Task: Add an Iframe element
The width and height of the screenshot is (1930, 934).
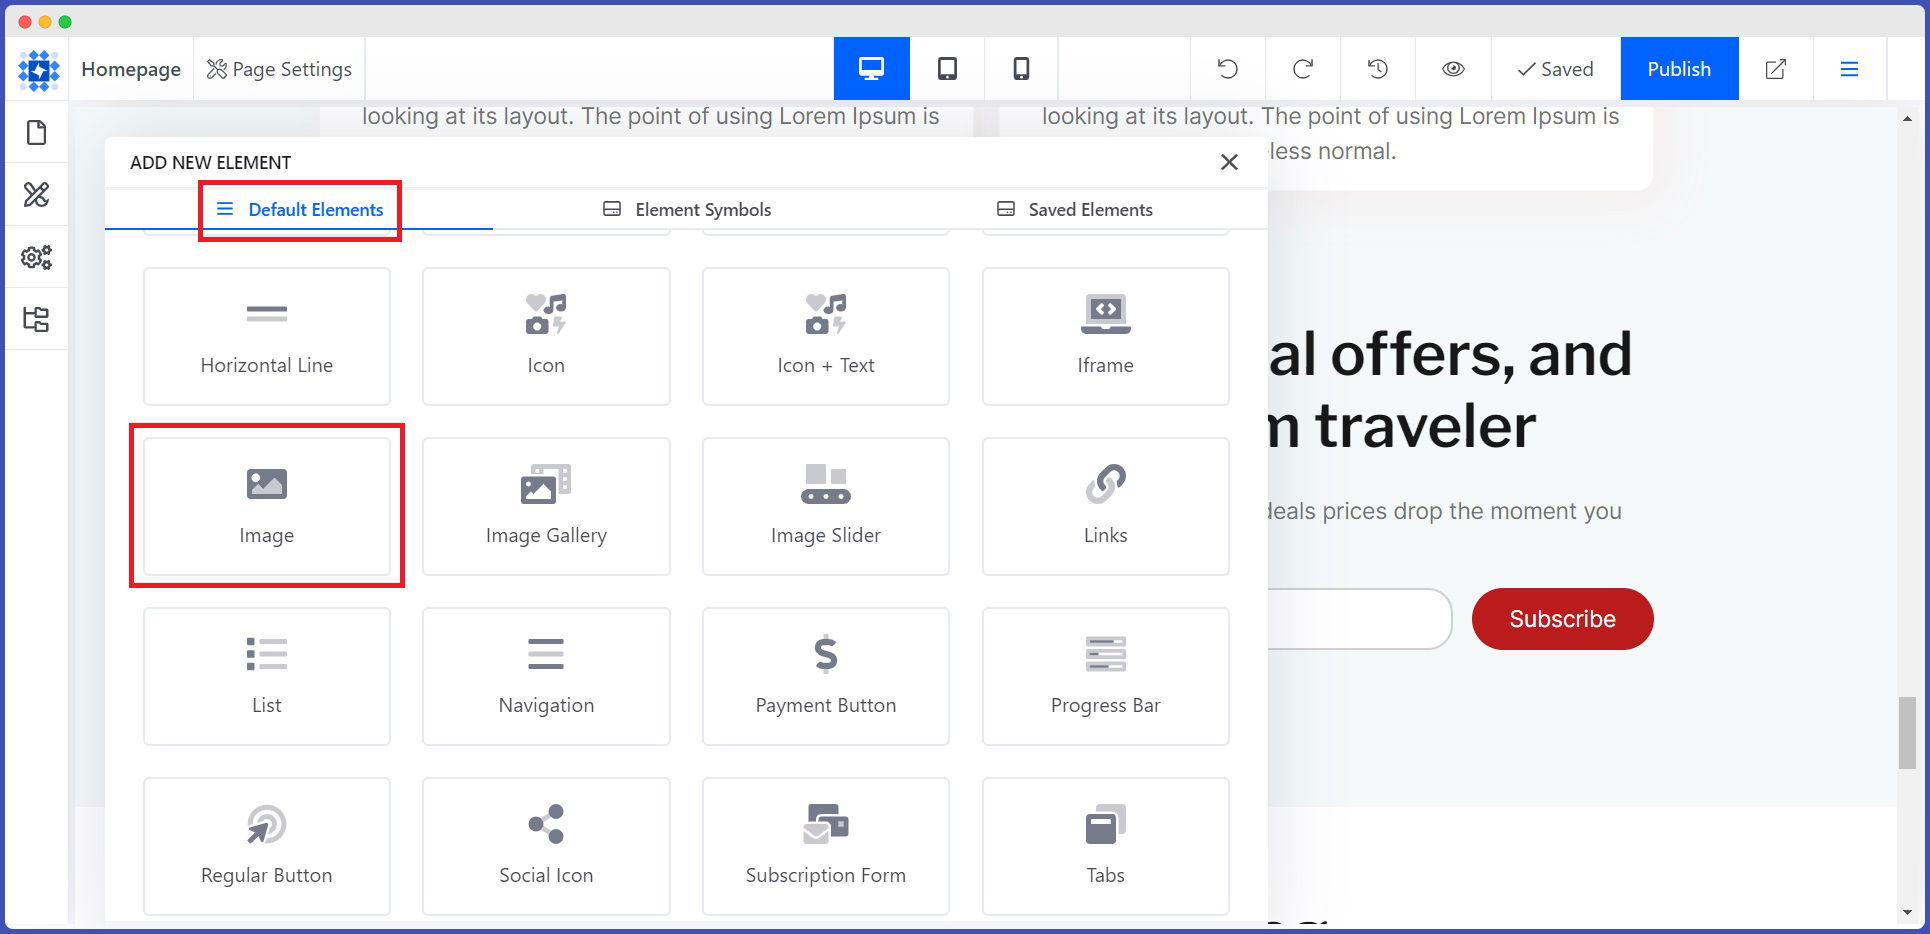Action: pos(1106,336)
